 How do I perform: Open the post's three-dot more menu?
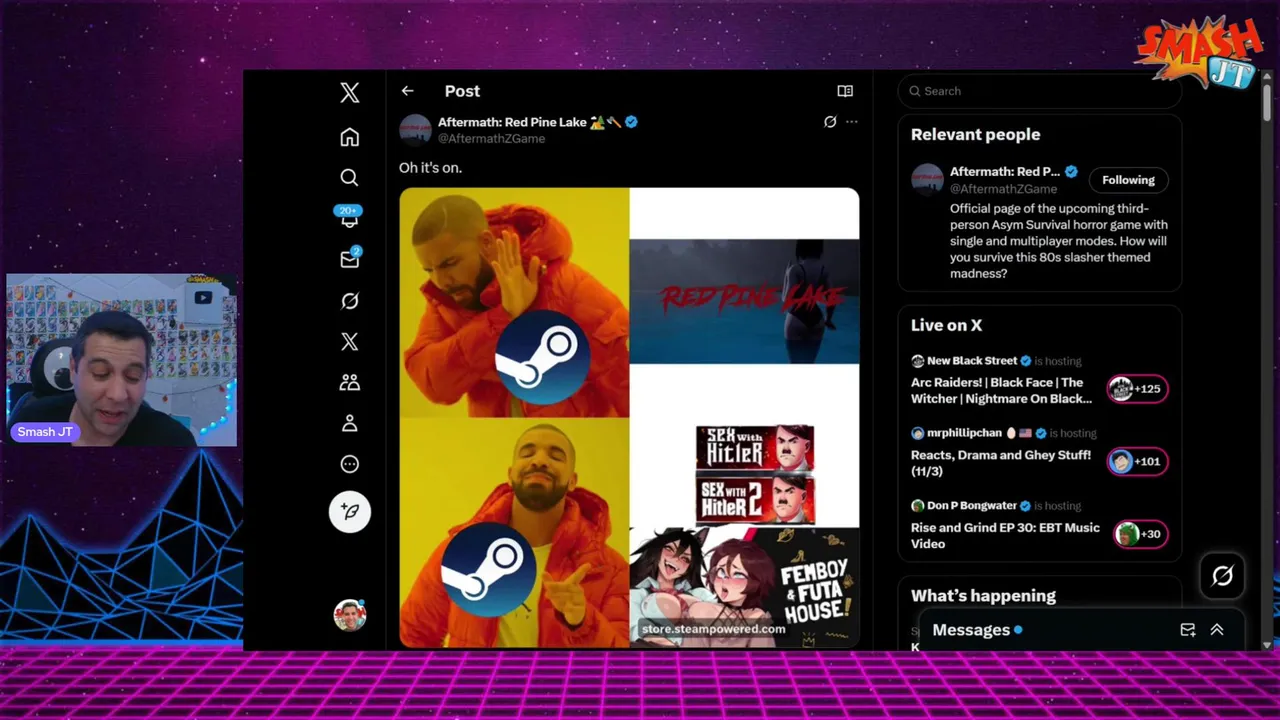(852, 122)
